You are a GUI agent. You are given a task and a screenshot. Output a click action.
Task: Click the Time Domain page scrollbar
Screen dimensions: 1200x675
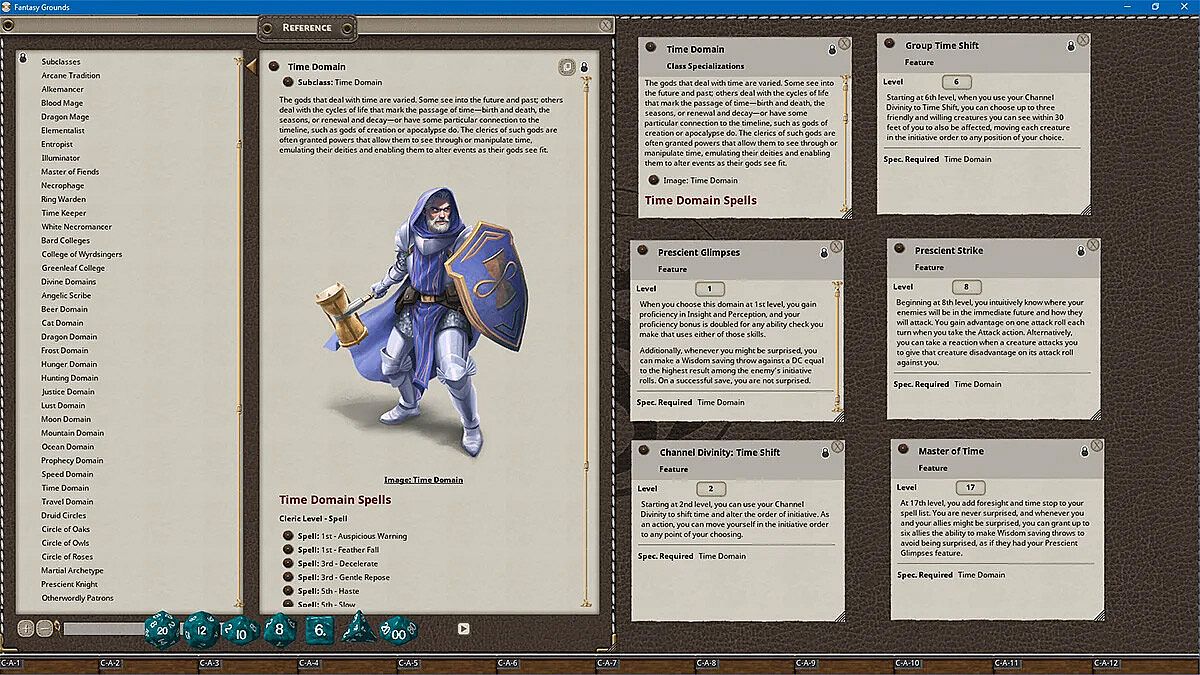pyautogui.click(x=588, y=340)
